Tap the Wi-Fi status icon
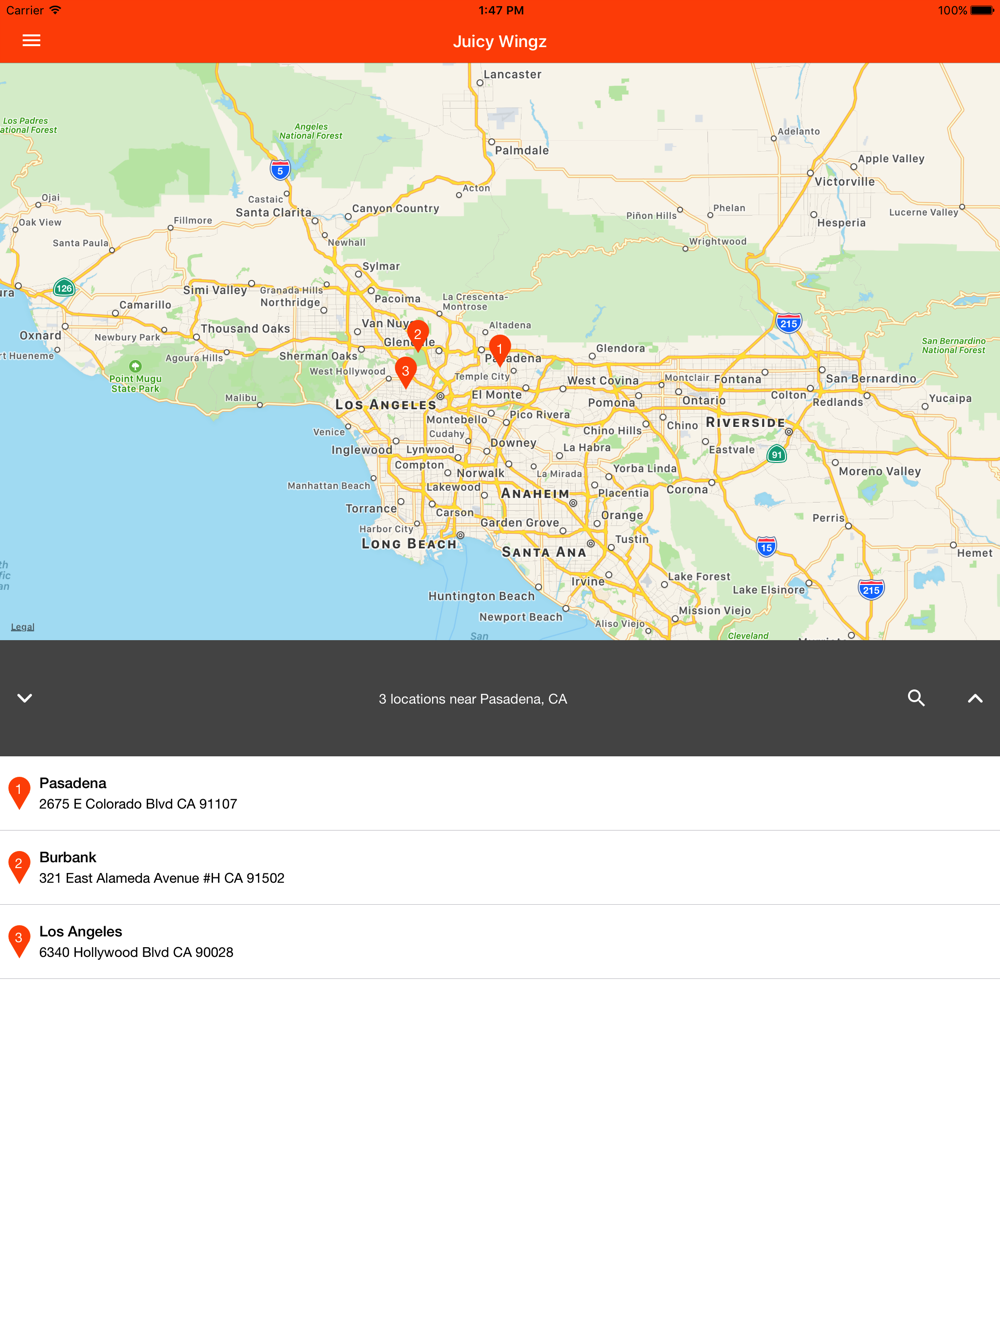 56,10
